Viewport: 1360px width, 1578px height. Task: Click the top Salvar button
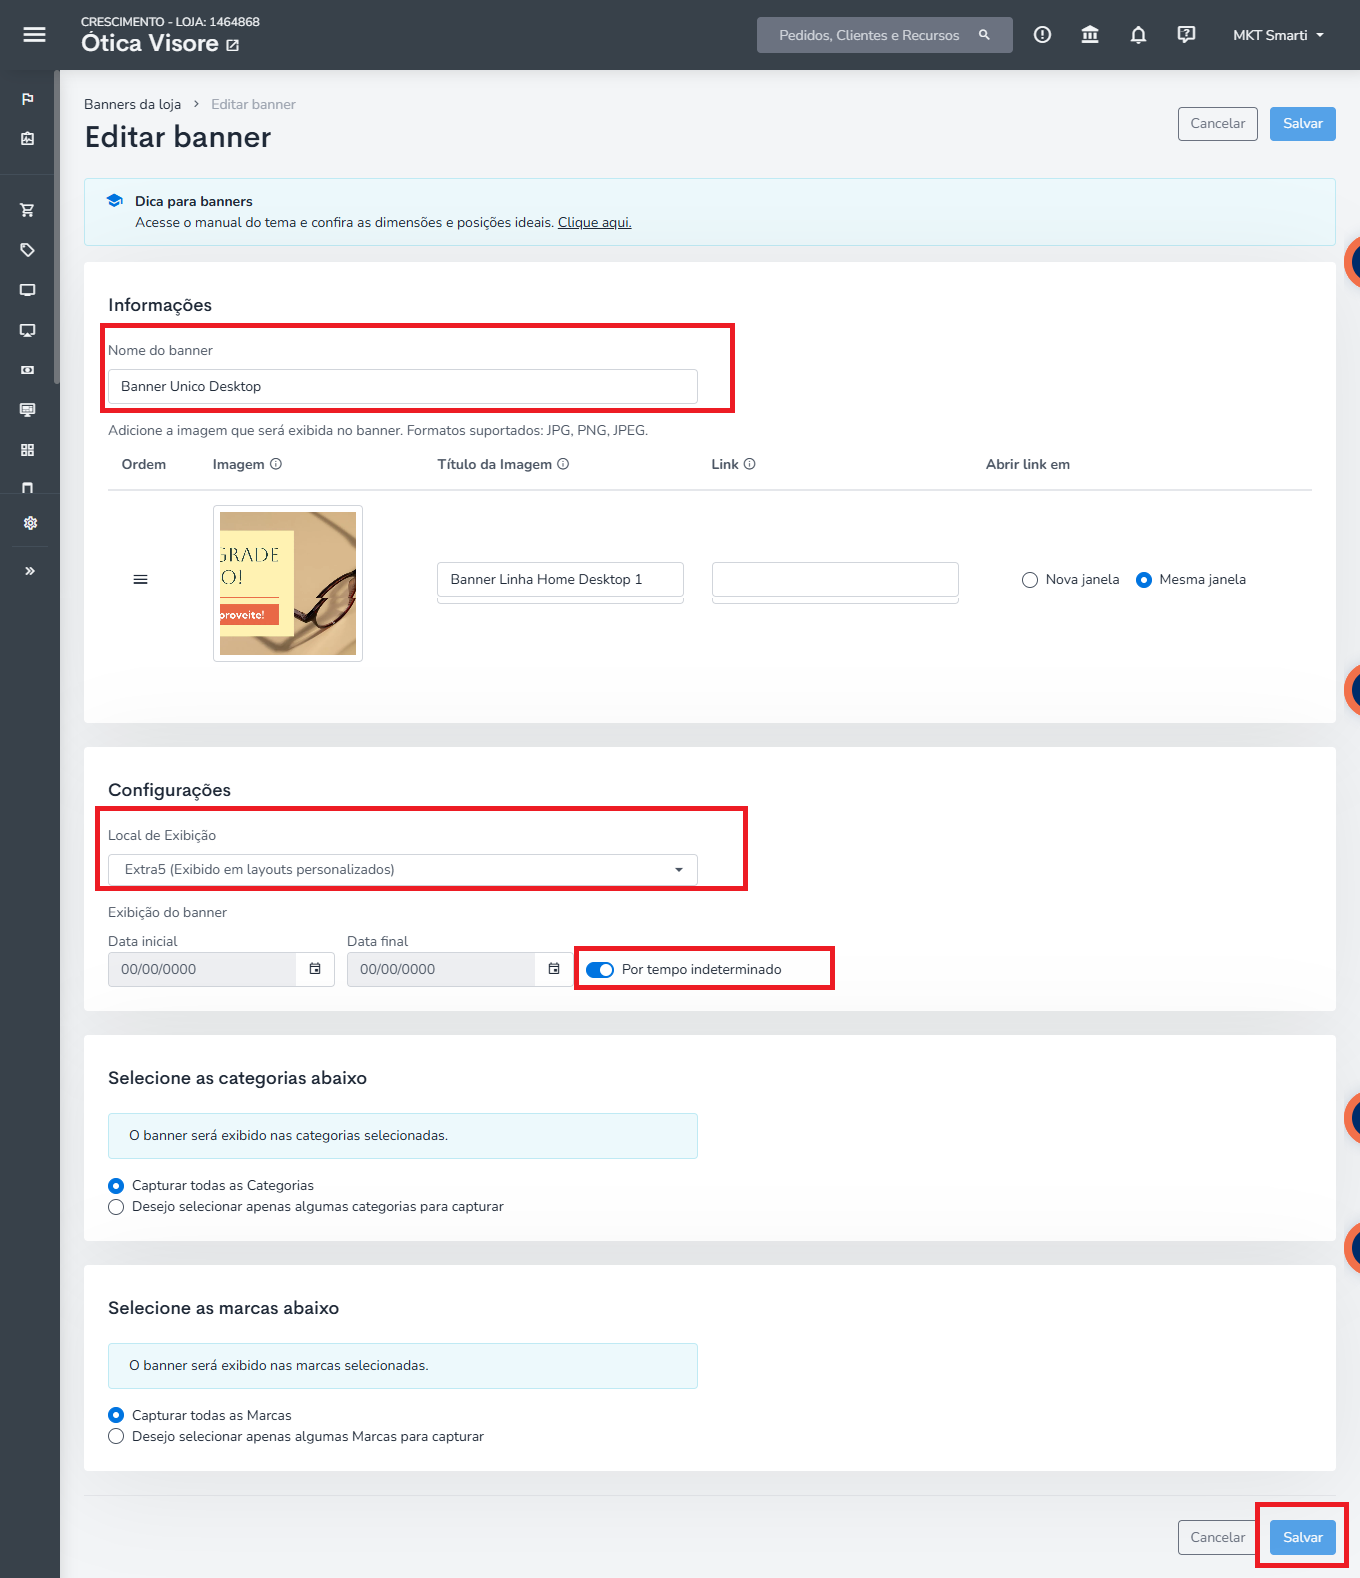[x=1303, y=124]
